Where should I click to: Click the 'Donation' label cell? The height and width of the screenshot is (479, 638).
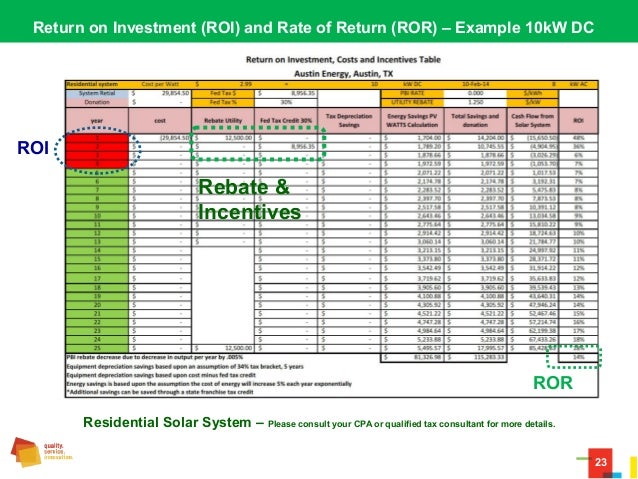[97, 102]
